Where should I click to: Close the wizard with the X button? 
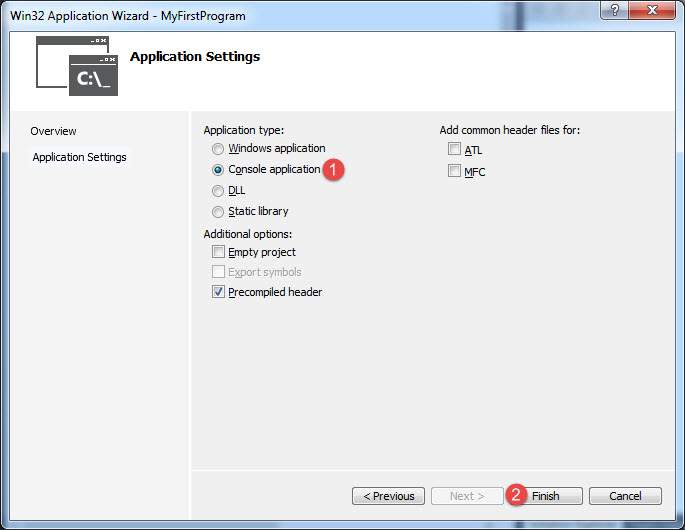pos(652,10)
